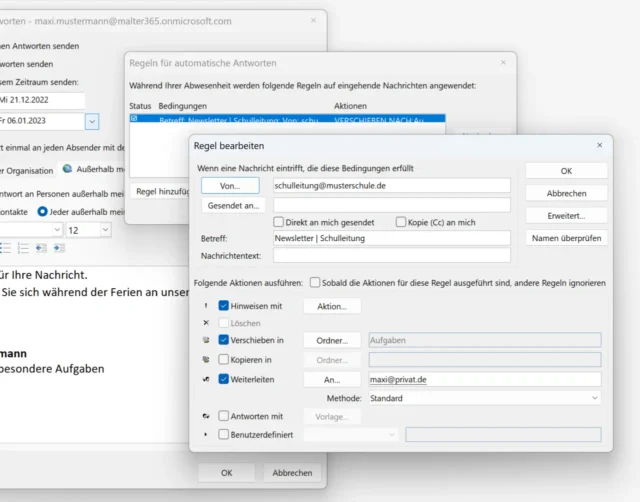The height and width of the screenshot is (502, 640).
Task: Click the Namen überprüfen button
Action: click(x=566, y=238)
